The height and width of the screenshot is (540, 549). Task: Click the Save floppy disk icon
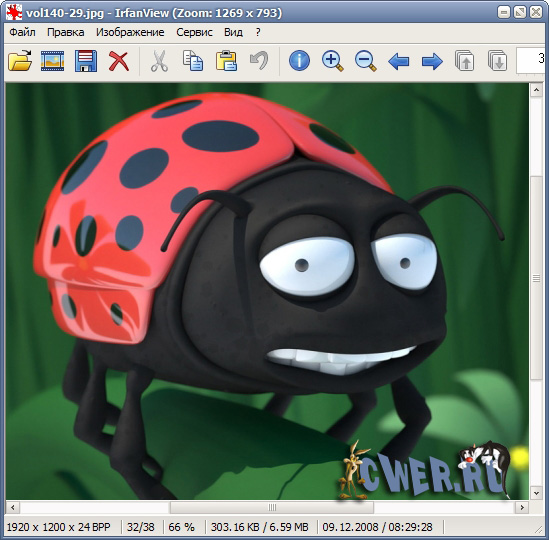[86, 61]
